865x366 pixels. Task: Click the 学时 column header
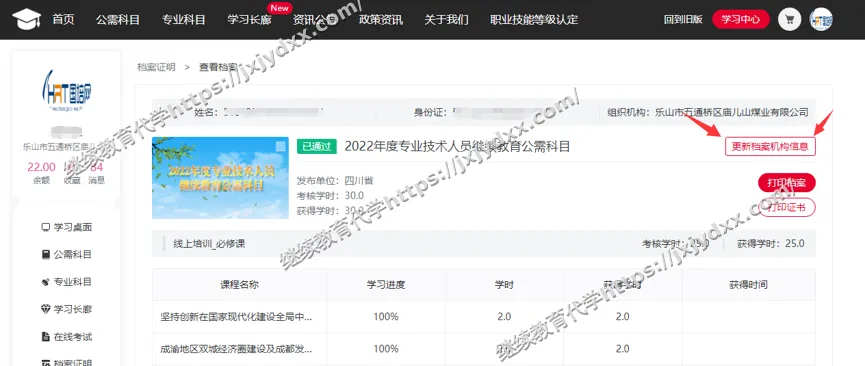[504, 285]
